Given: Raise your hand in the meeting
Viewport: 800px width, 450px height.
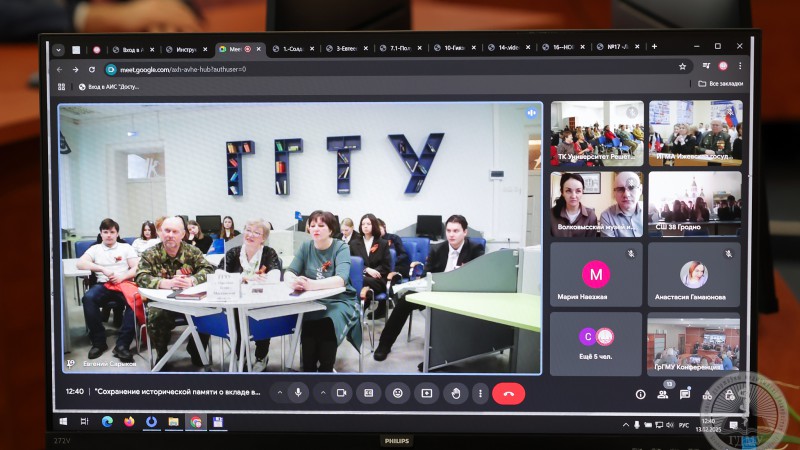Looking at the screenshot, I should pos(456,393).
